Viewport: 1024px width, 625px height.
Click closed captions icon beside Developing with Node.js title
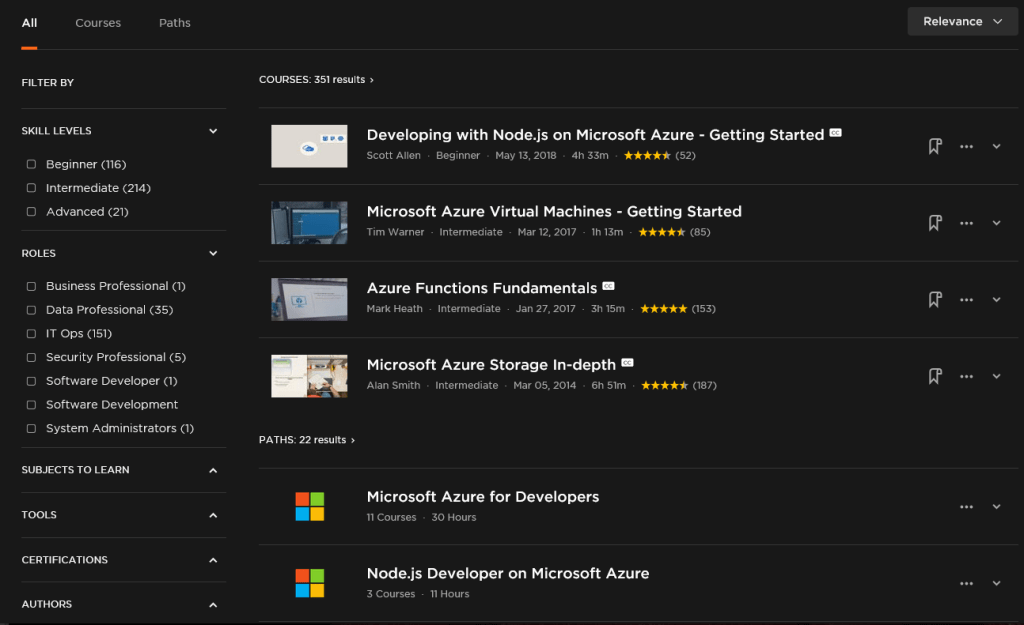835,133
